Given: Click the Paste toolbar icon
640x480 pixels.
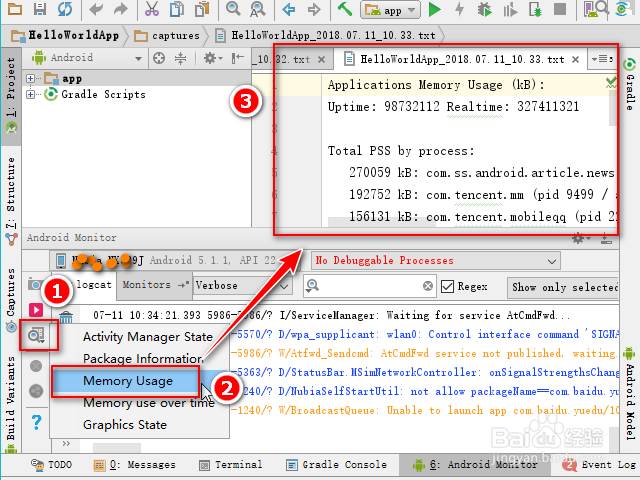Looking at the screenshot, I should click(202, 9).
